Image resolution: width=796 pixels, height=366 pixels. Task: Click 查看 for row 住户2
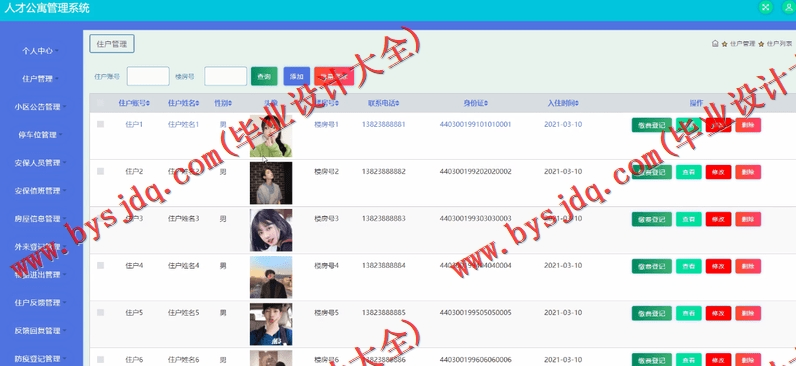coord(689,172)
